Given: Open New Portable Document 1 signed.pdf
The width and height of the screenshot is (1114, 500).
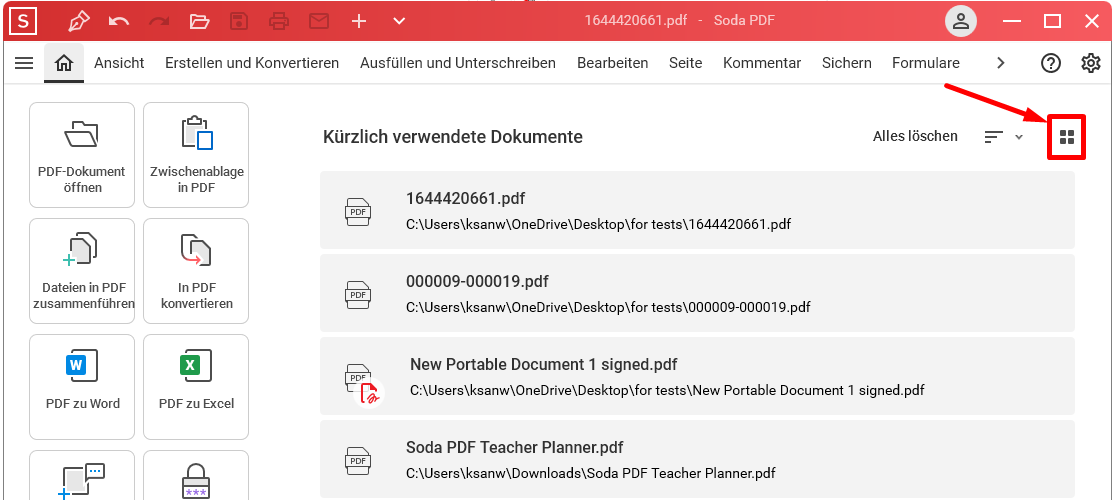Looking at the screenshot, I should pyautogui.click(x=697, y=376).
